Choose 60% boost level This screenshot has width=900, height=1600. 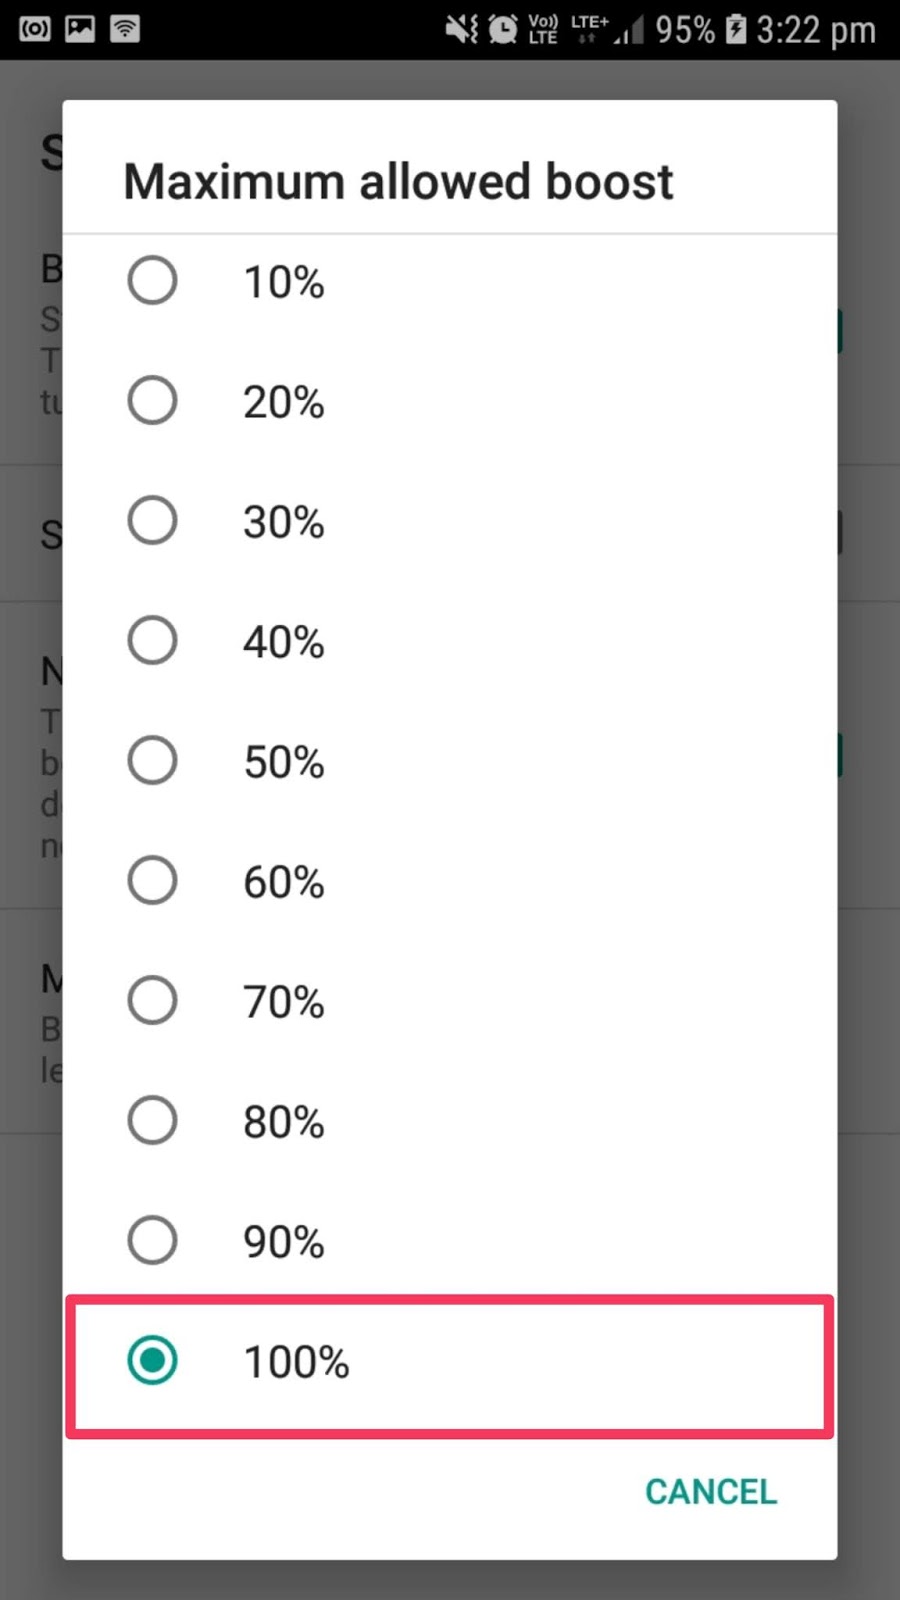click(152, 880)
